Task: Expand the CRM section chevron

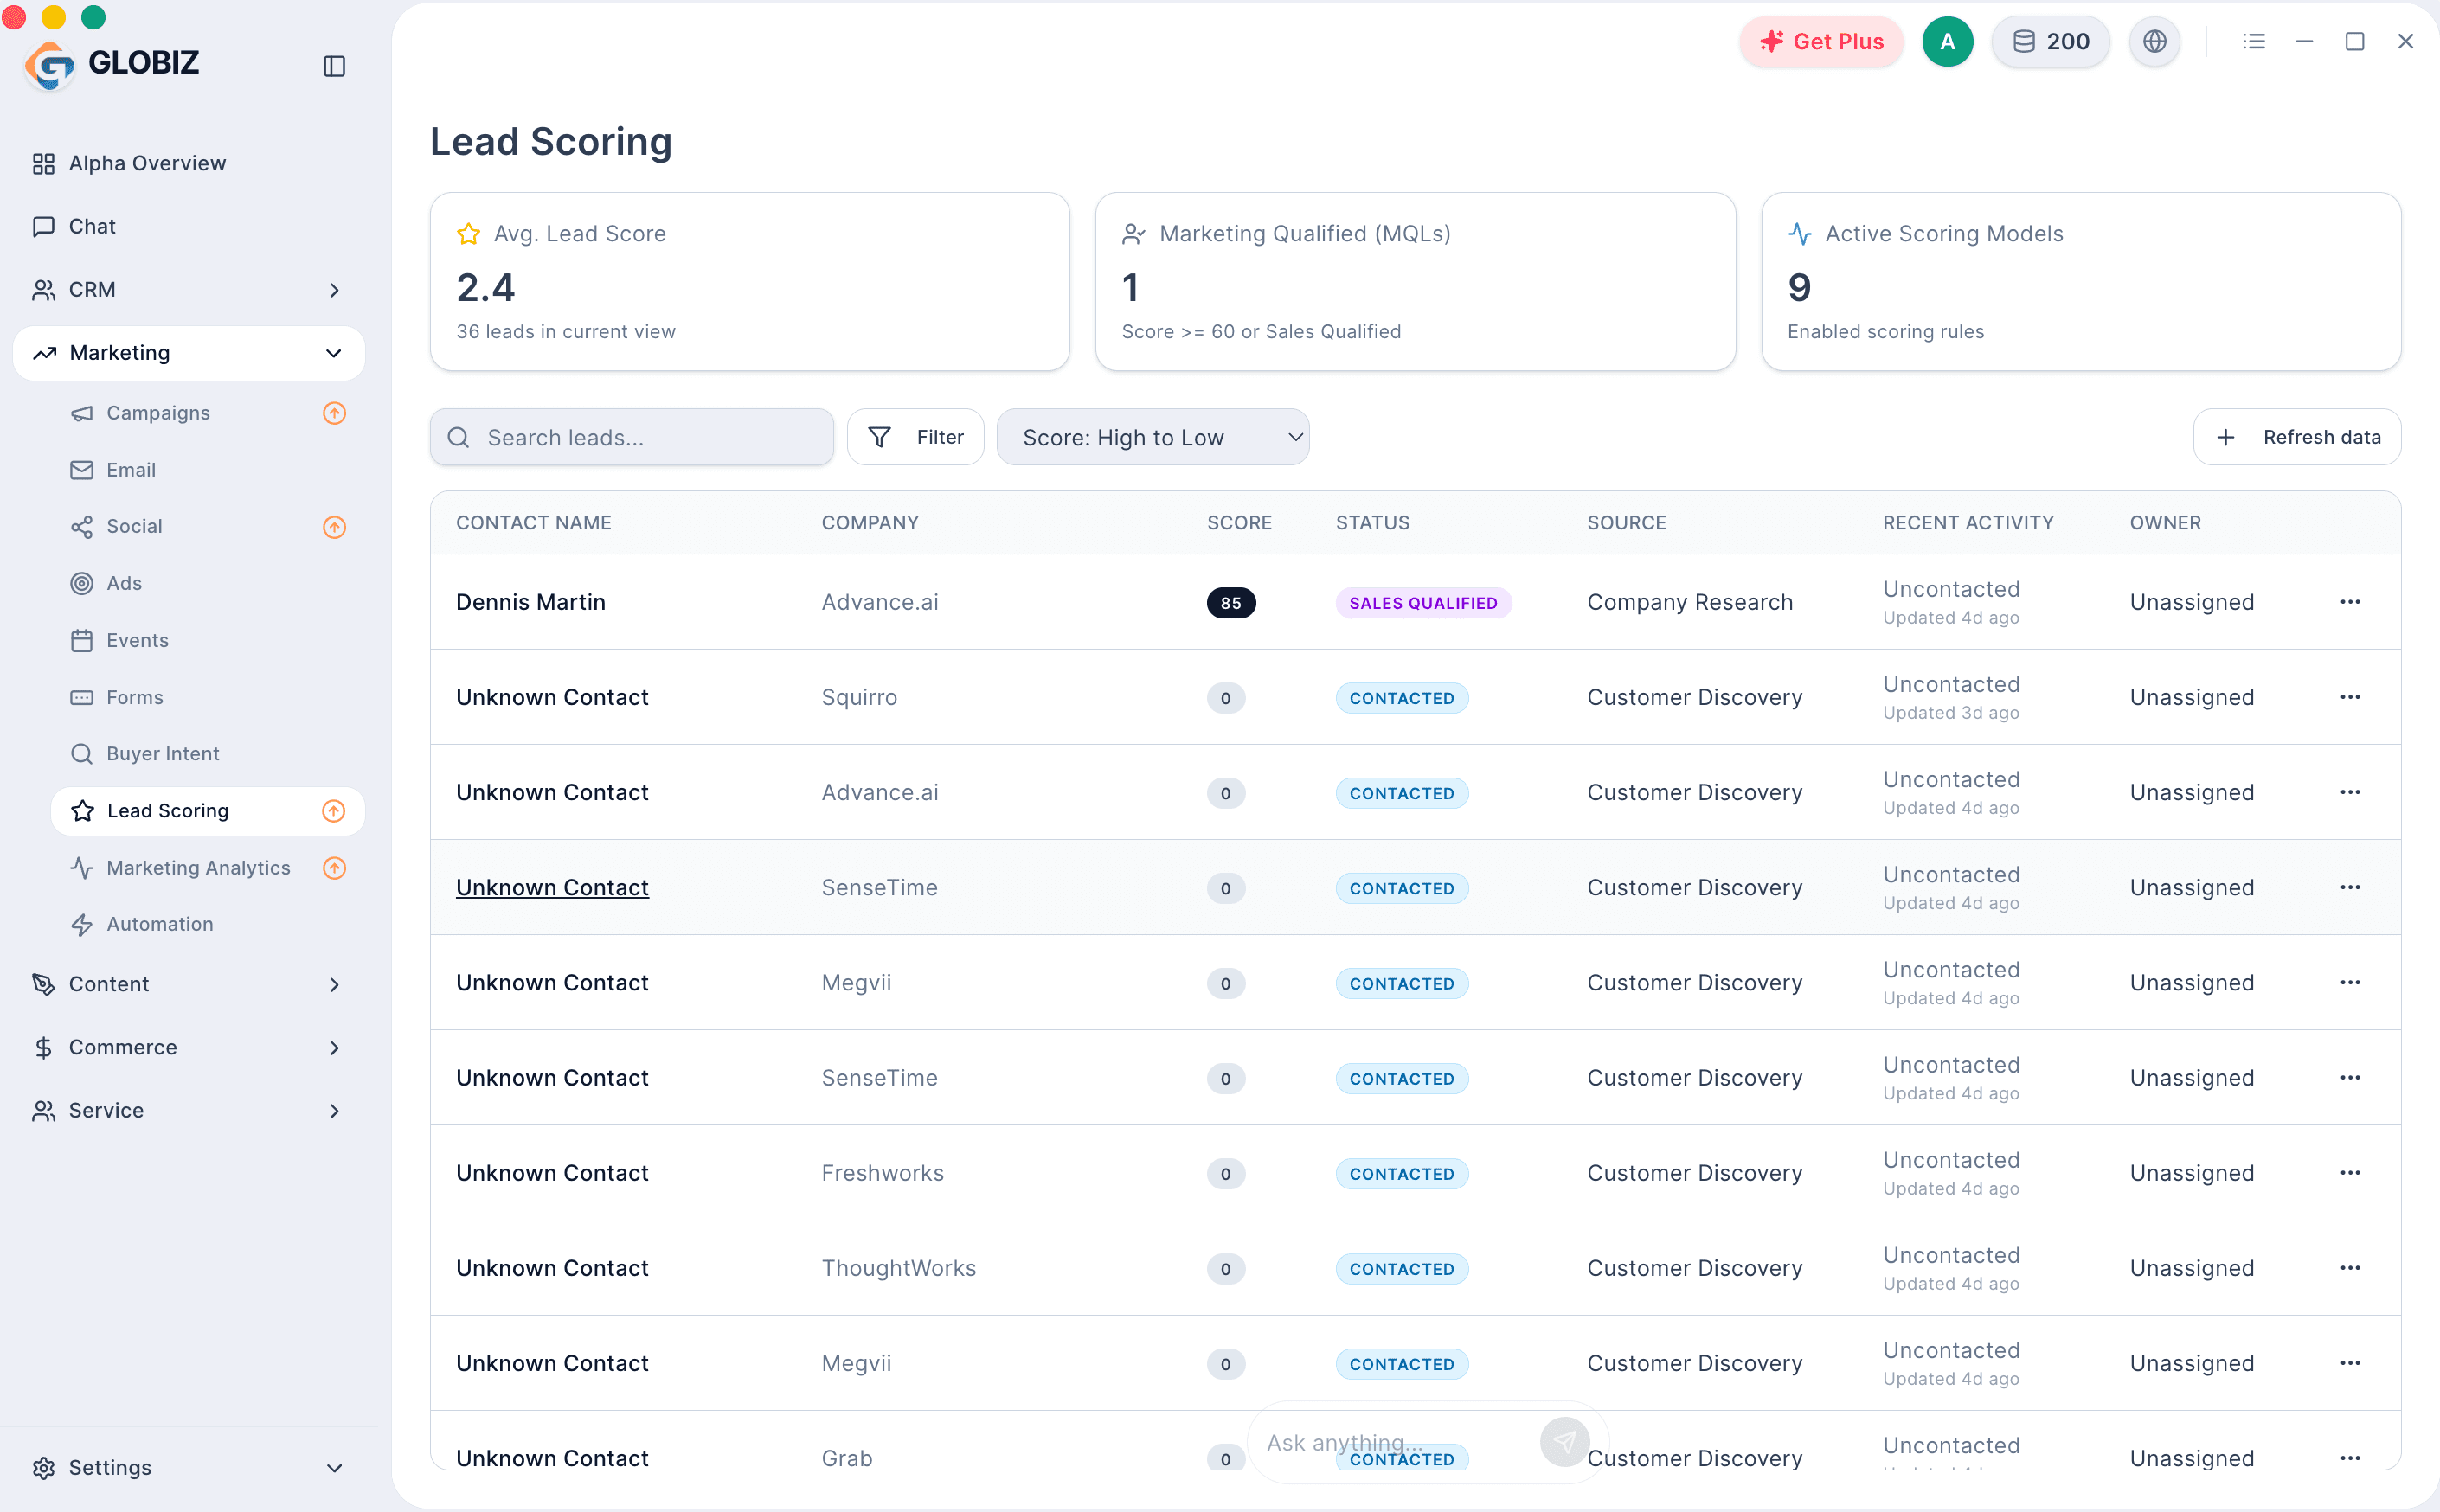Action: 334,290
